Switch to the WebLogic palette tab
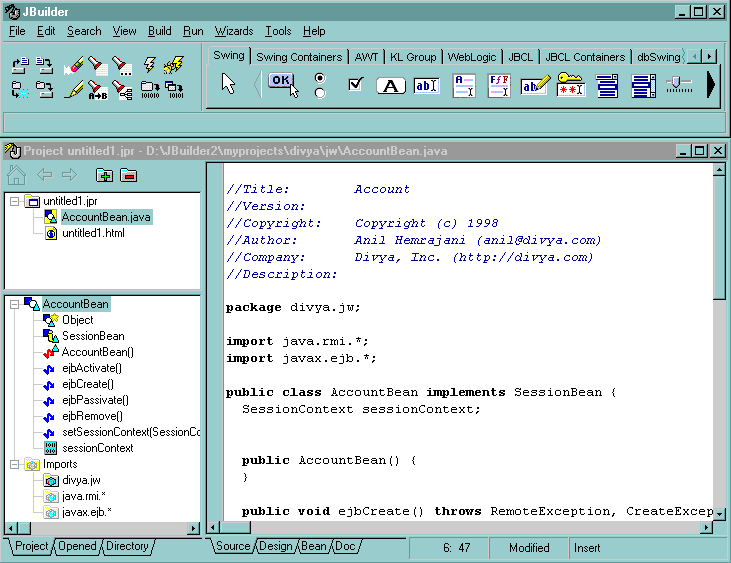Screen dimensions: 731x563 coord(472,57)
